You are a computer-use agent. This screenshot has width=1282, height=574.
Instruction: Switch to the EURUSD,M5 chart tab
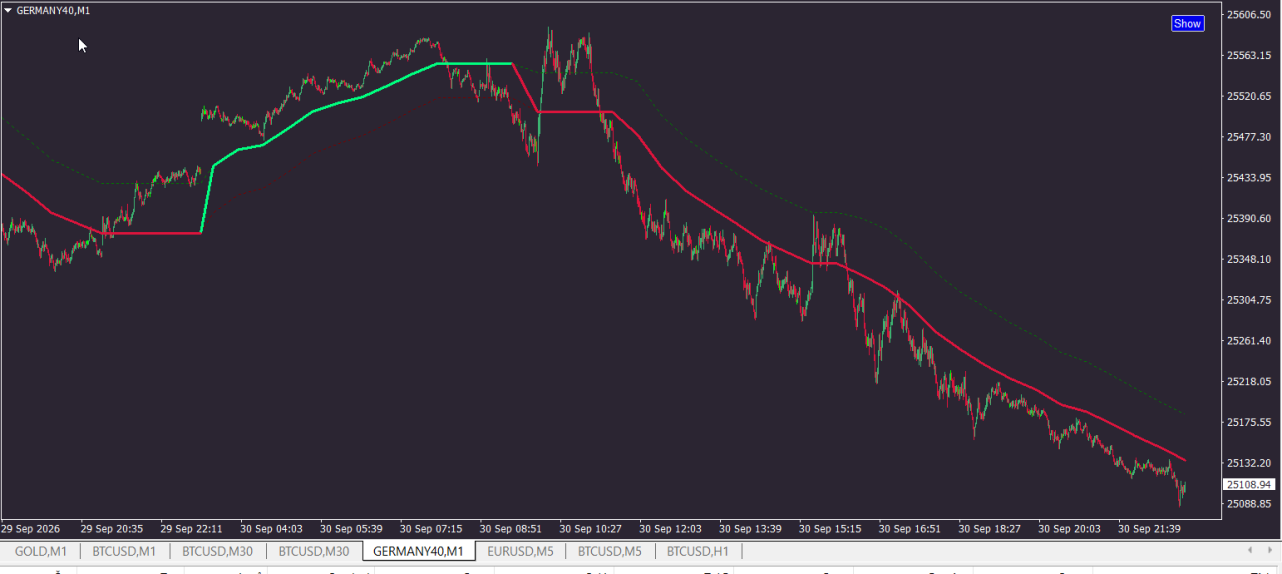pyautogui.click(x=520, y=551)
